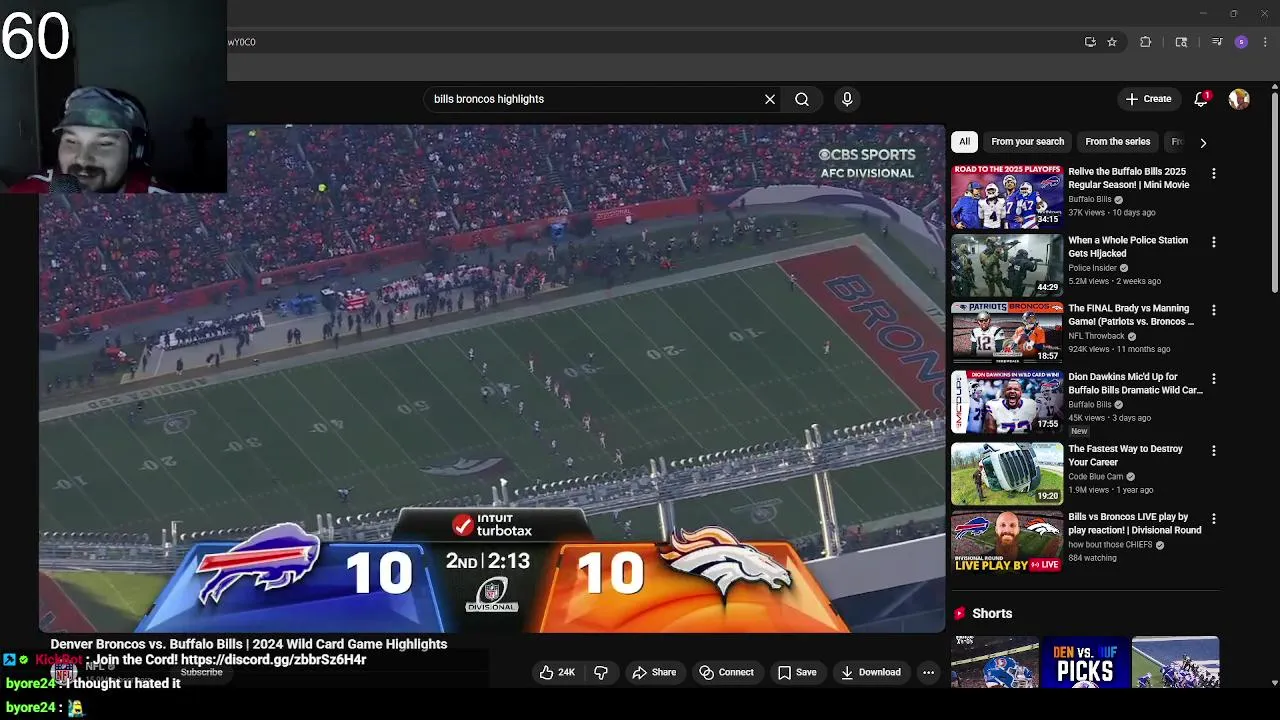
Task: Open the NFL Throwback channel link
Action: pos(1098,336)
